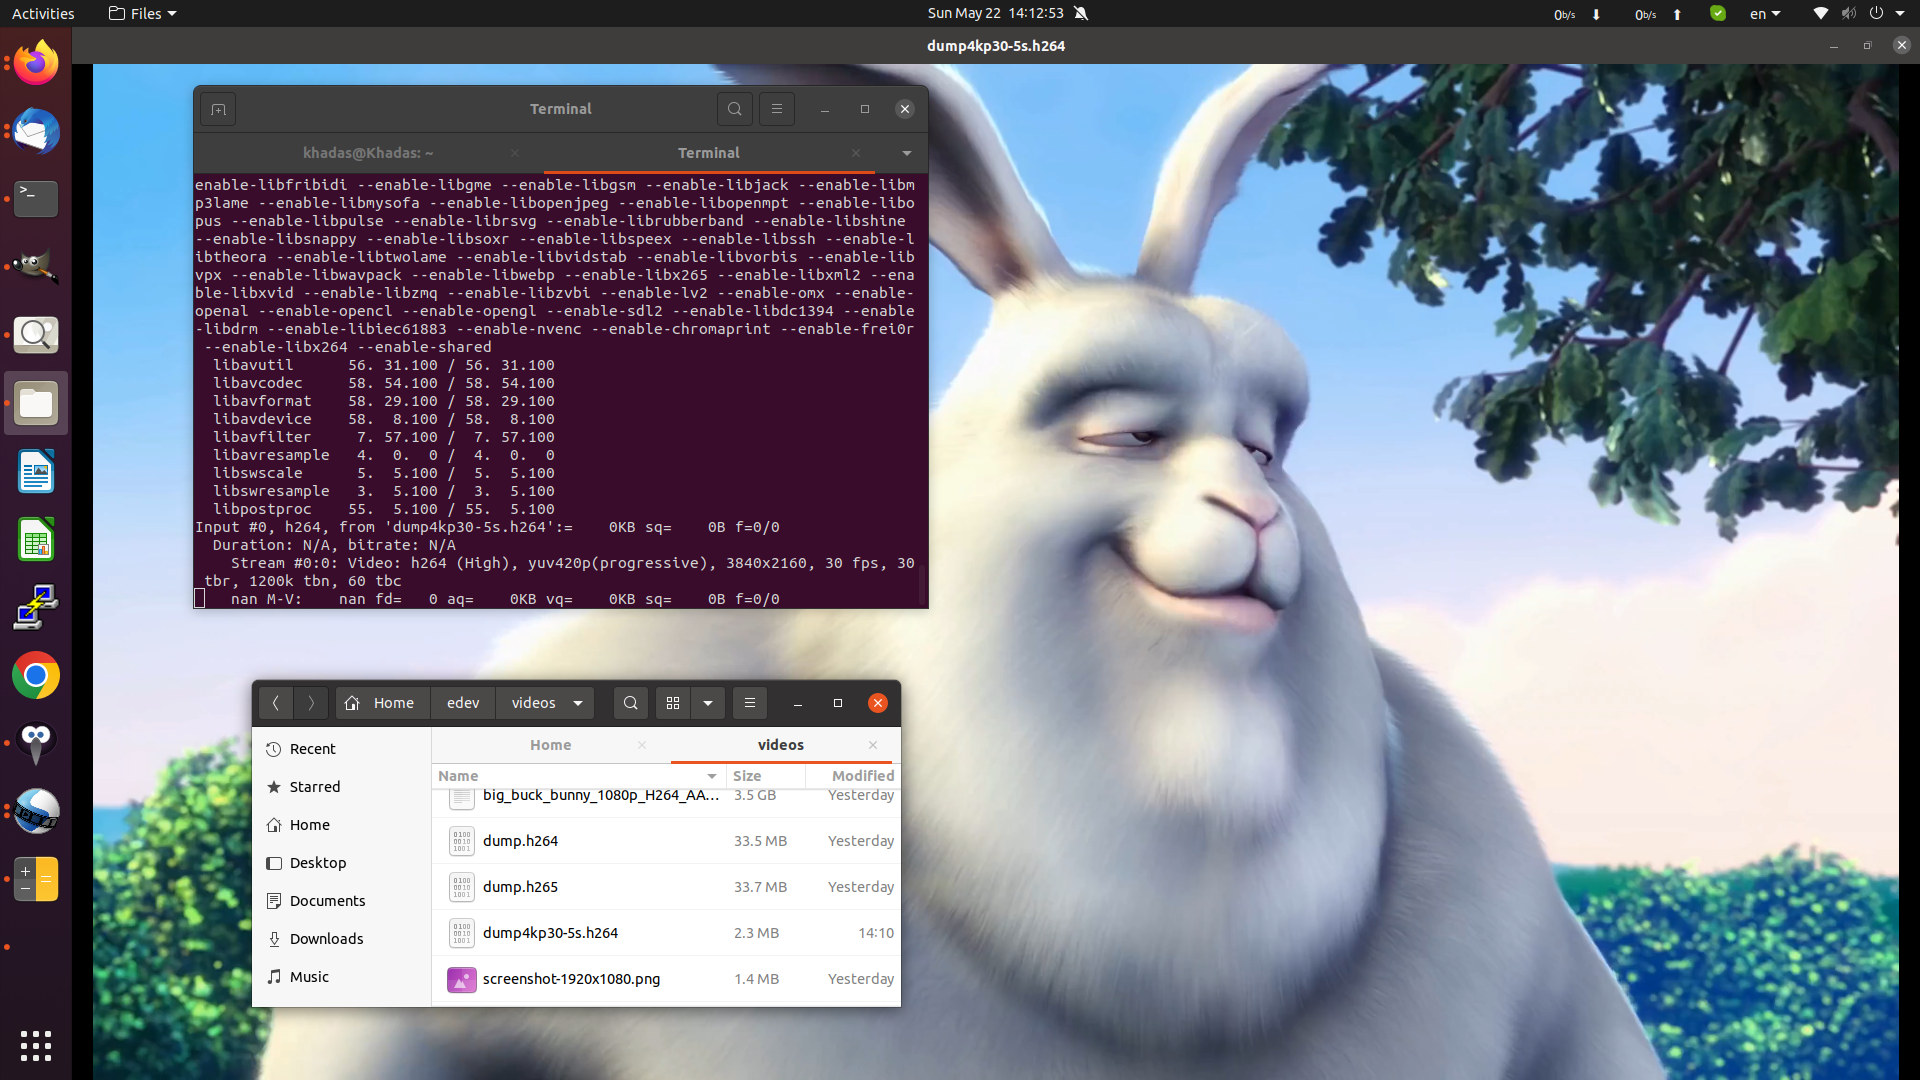Open the Activities overview

(x=43, y=13)
